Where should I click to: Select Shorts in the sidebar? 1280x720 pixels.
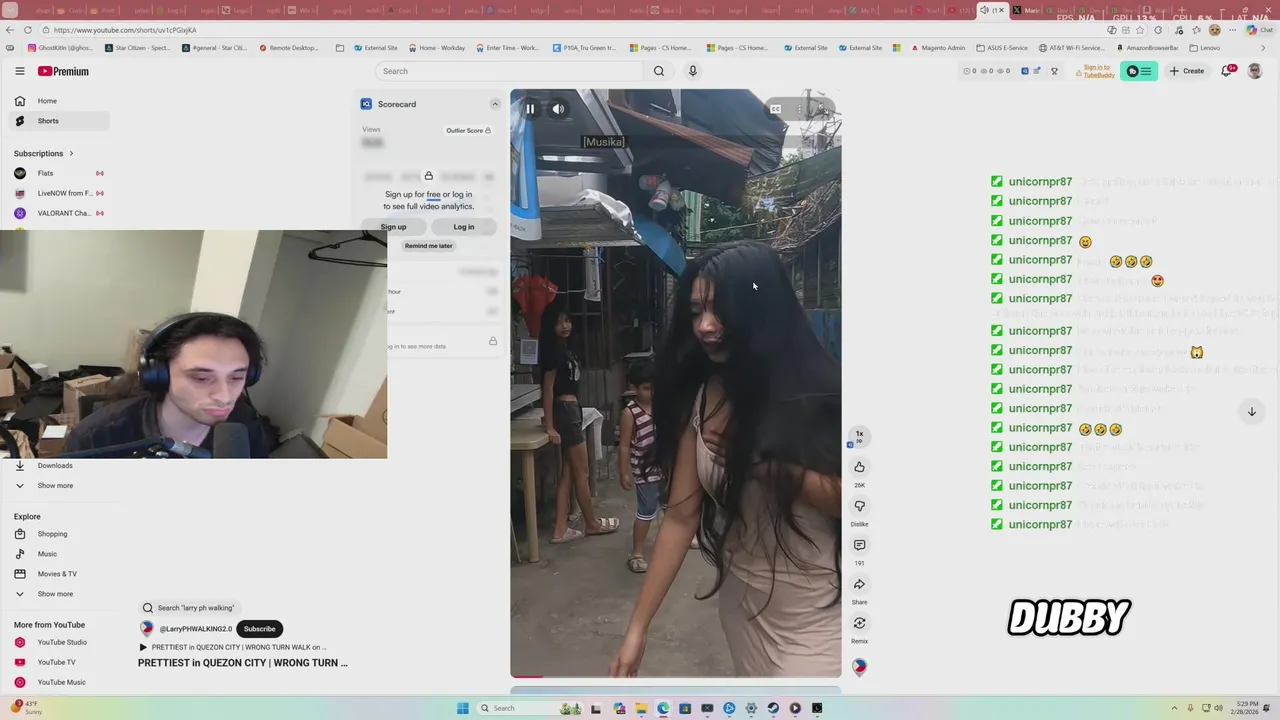[x=58, y=121]
